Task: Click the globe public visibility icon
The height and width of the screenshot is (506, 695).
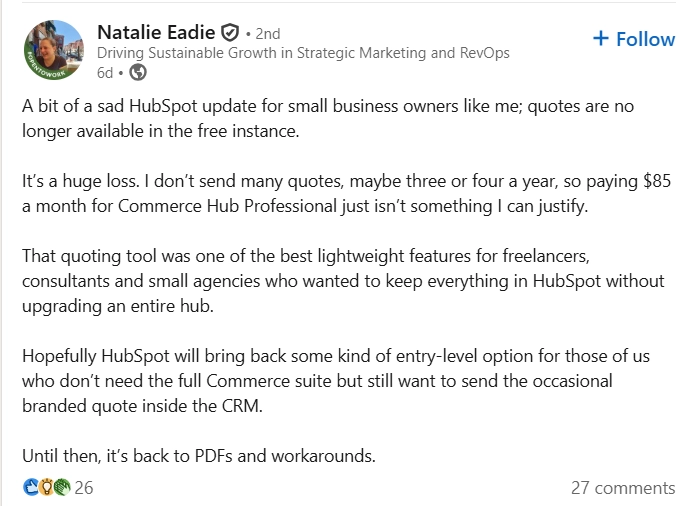Action: 139,72
